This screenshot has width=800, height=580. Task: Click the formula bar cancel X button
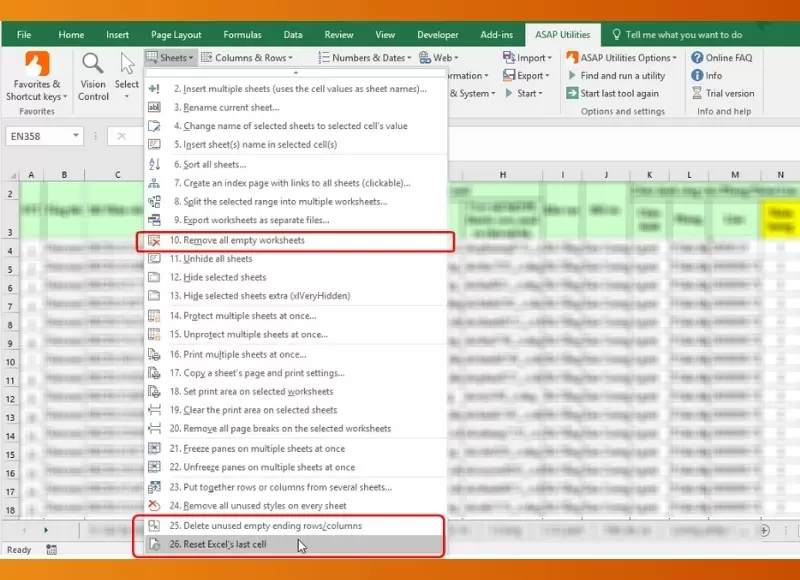point(121,136)
